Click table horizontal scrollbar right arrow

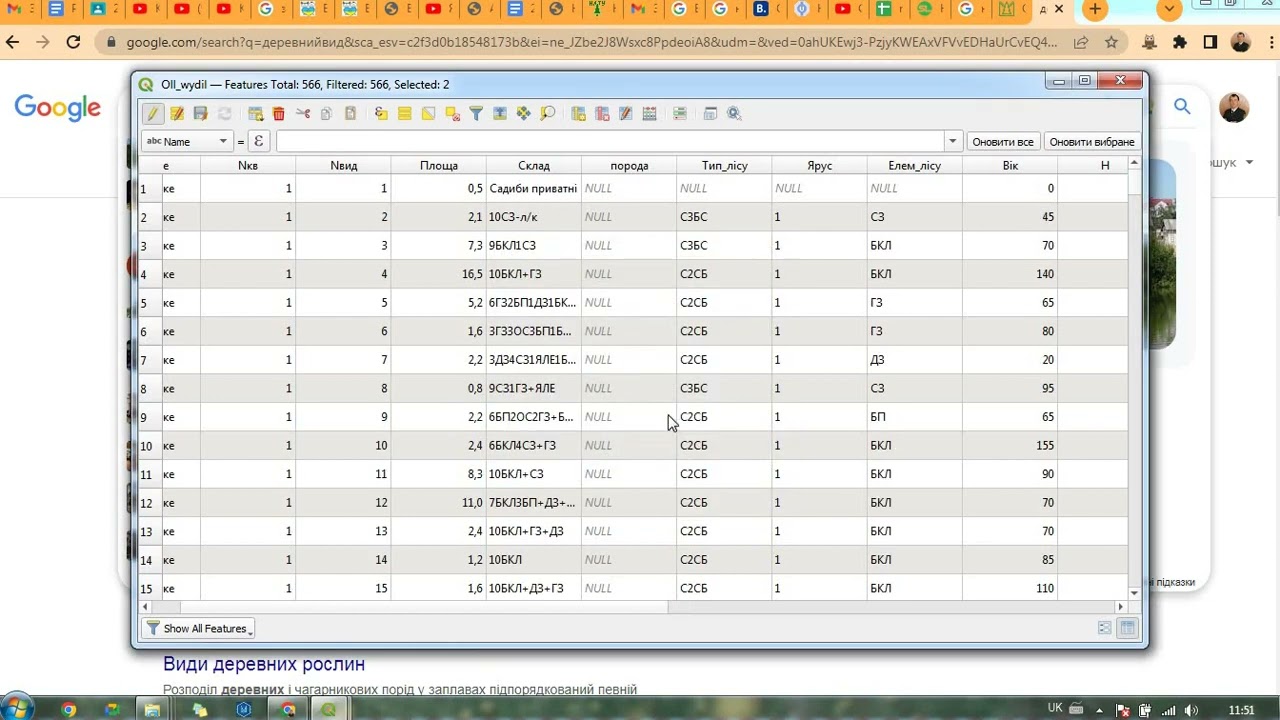1121,606
